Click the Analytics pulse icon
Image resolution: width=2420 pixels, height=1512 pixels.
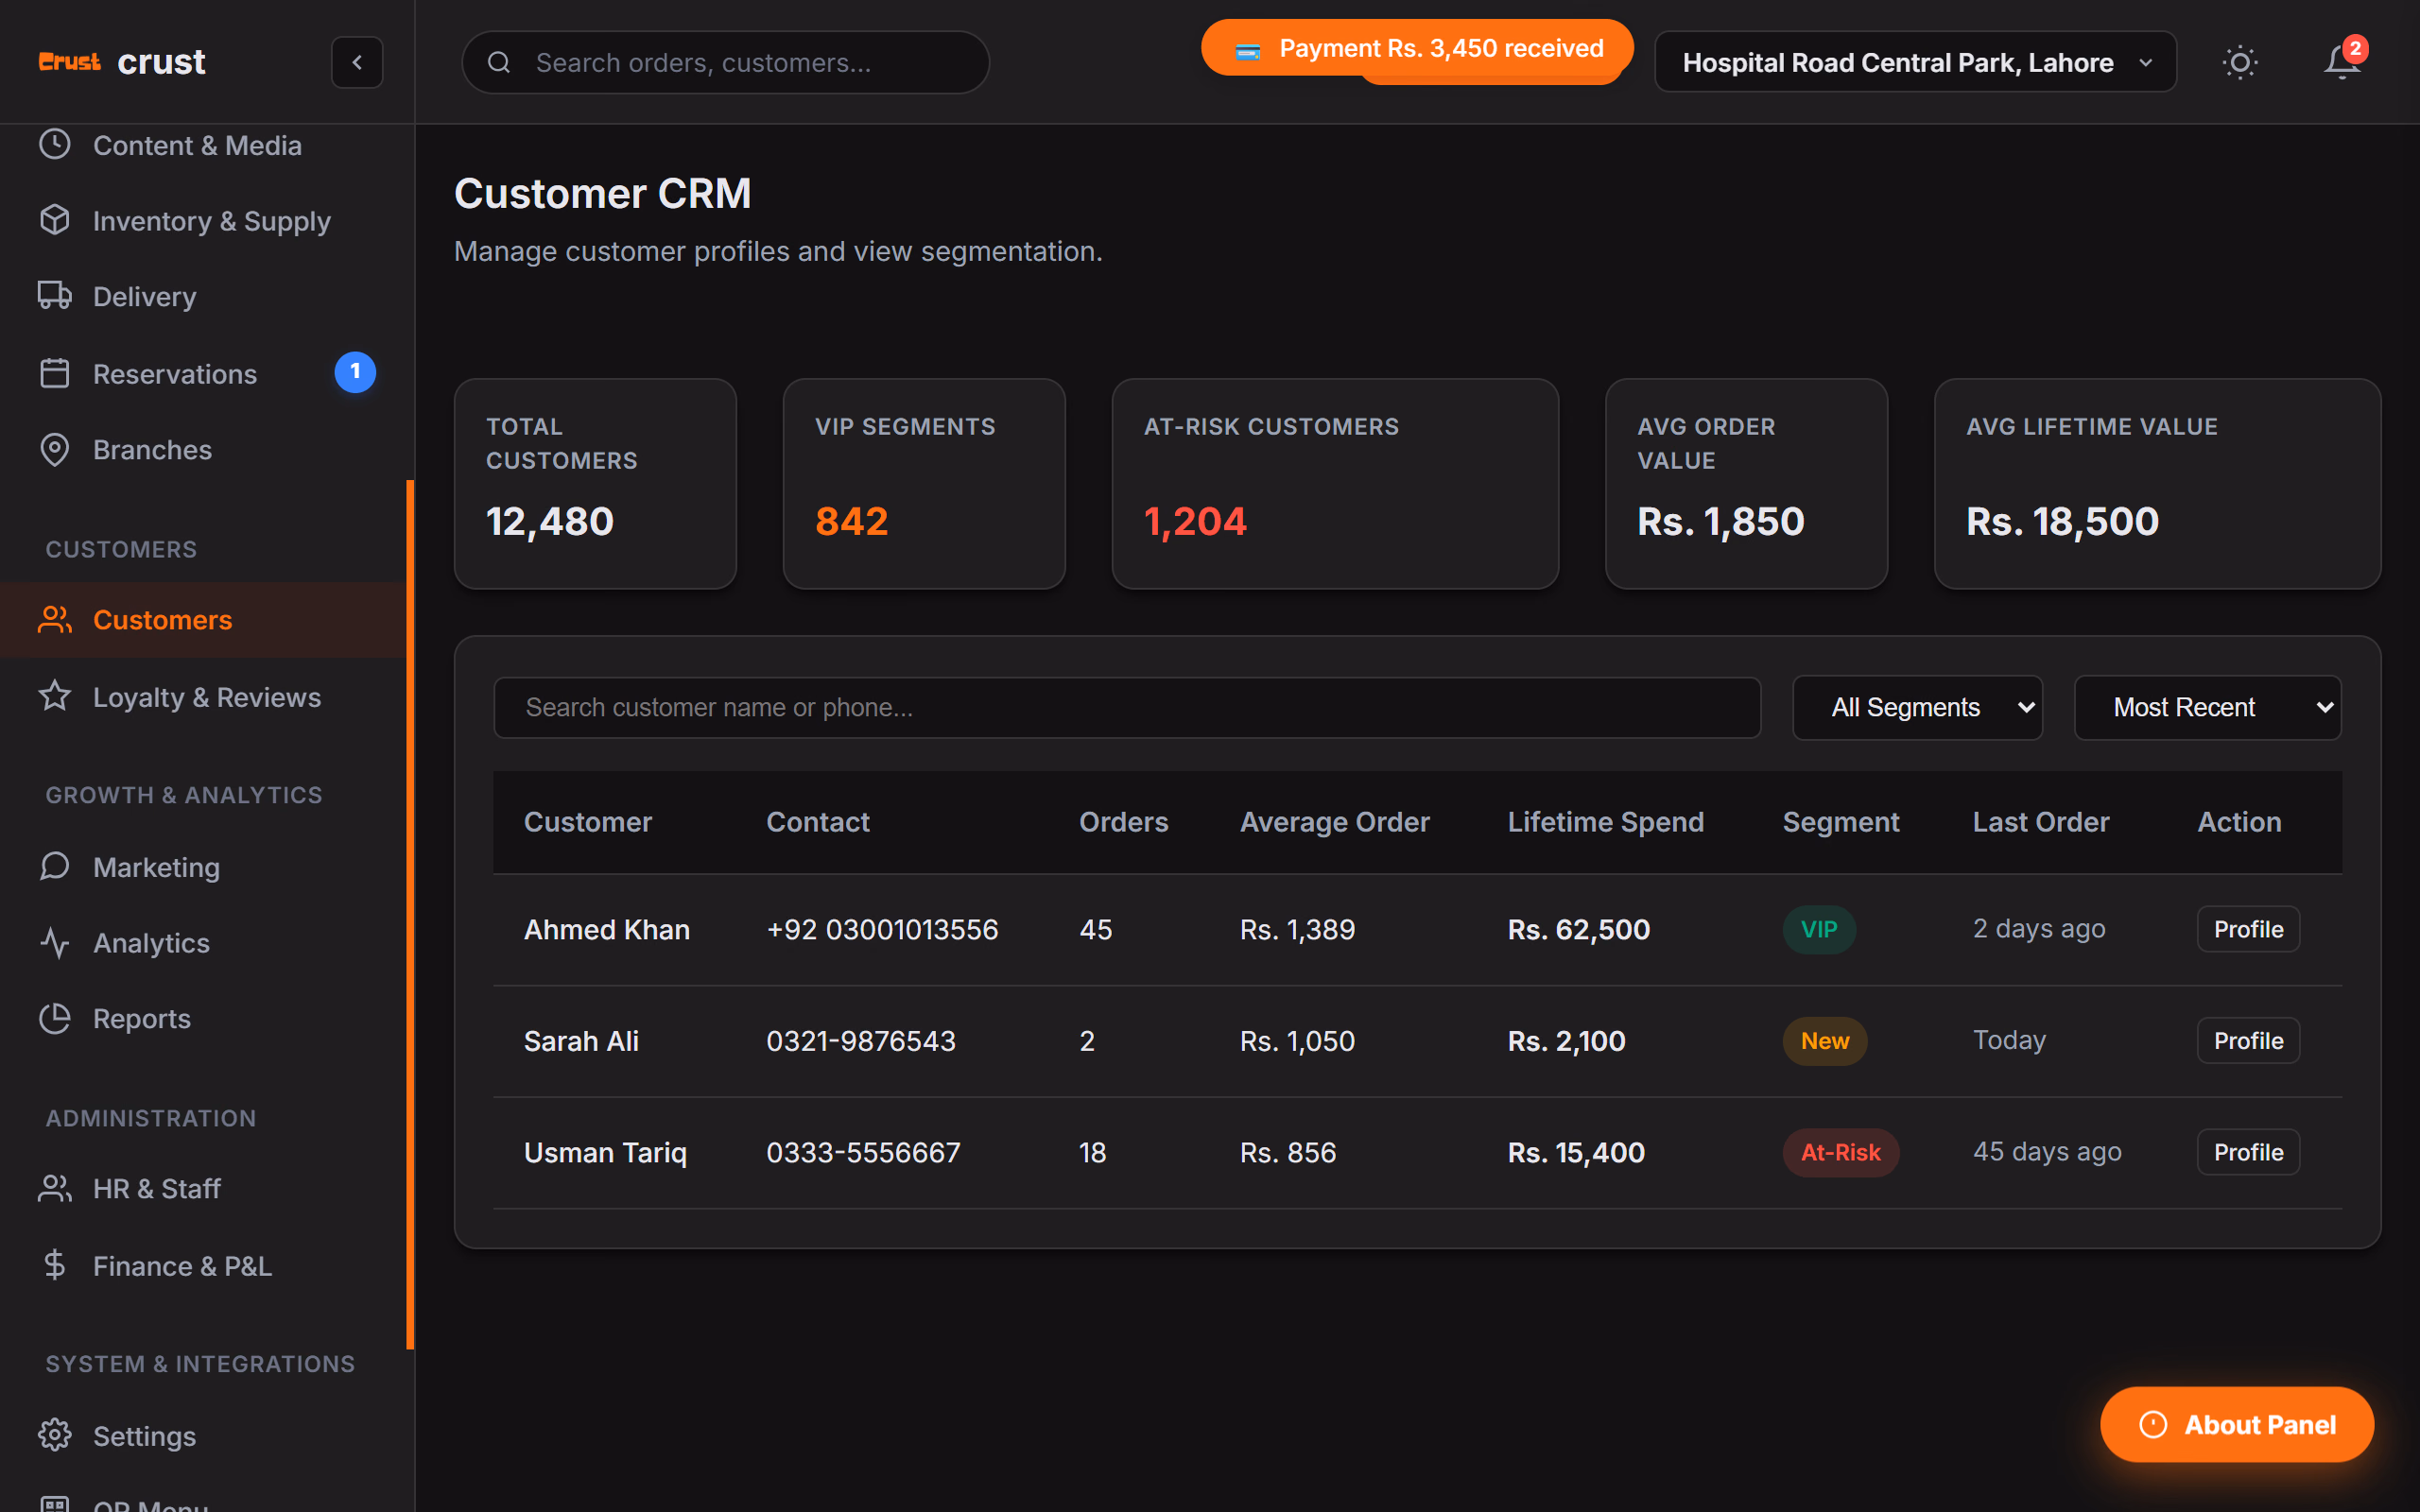(55, 942)
